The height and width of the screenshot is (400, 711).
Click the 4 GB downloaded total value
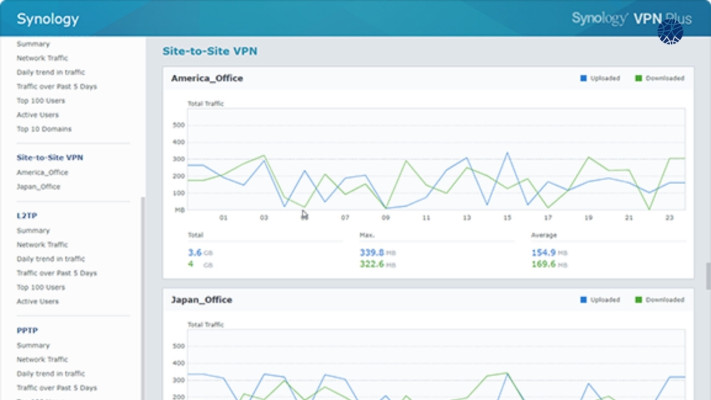200,264
